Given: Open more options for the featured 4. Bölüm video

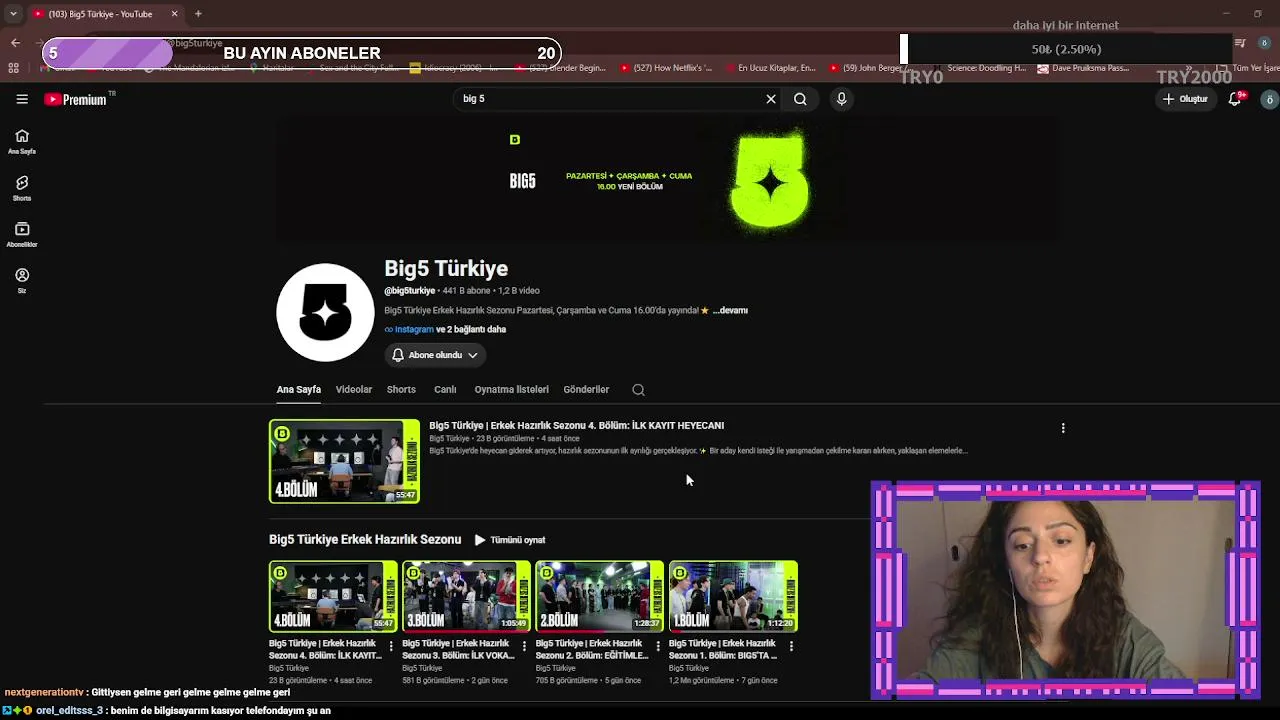Looking at the screenshot, I should 1063,428.
